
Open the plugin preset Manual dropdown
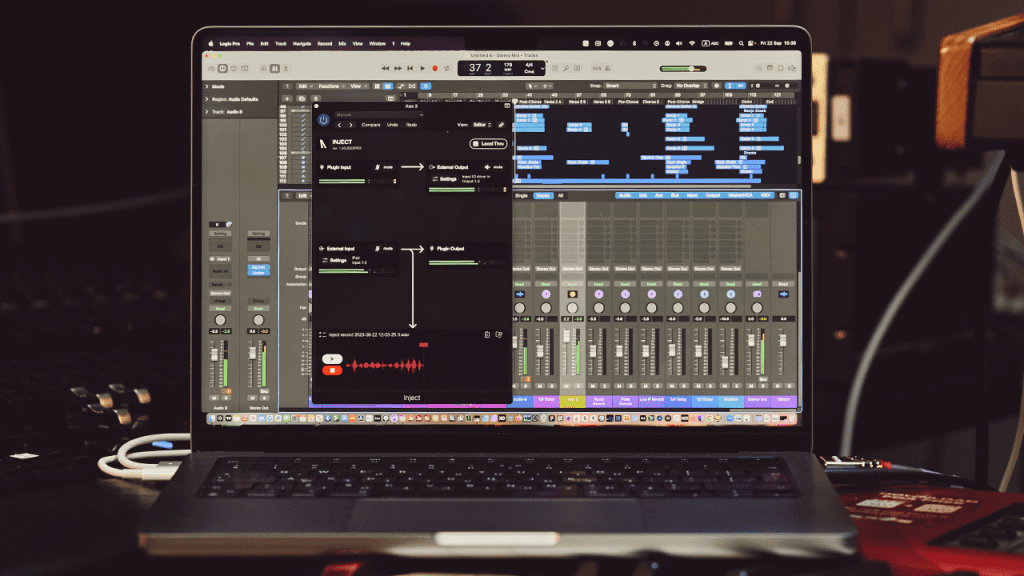point(379,115)
